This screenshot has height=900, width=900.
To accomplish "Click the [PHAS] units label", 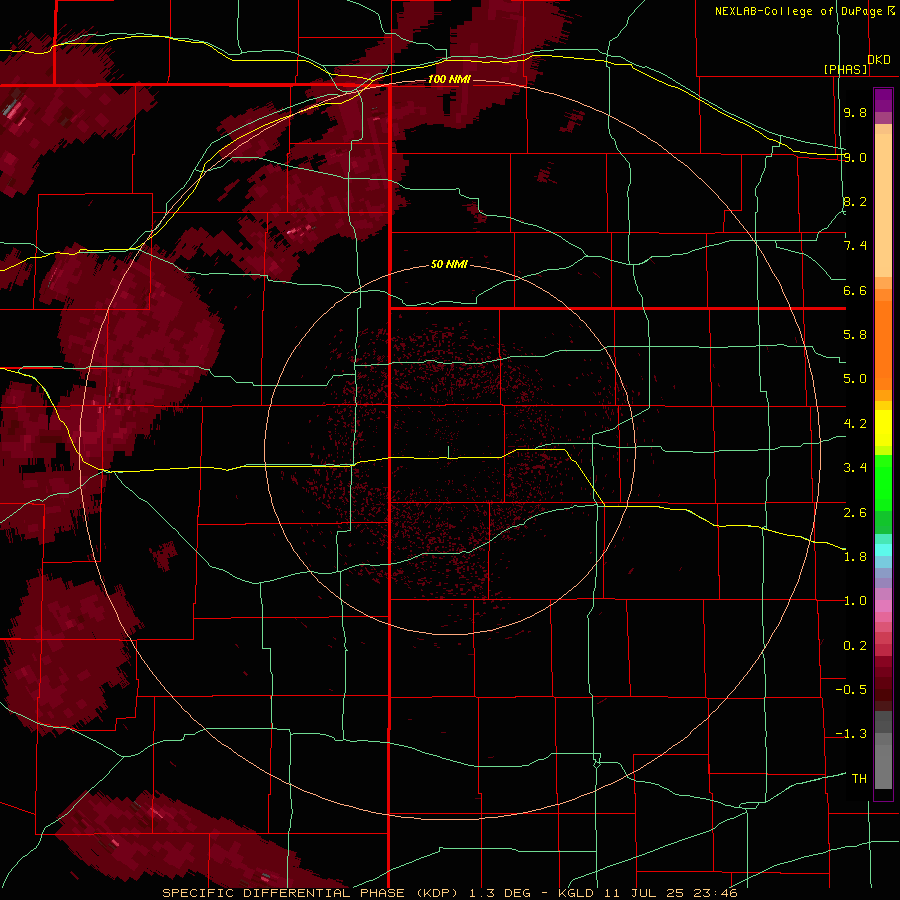I will 845,69.
